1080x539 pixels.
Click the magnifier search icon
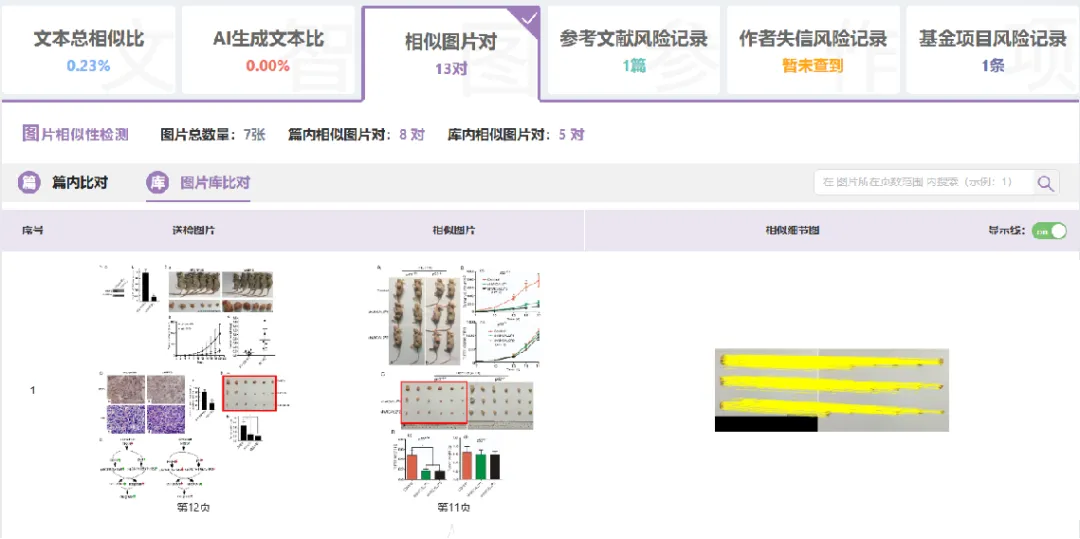pos(1045,183)
